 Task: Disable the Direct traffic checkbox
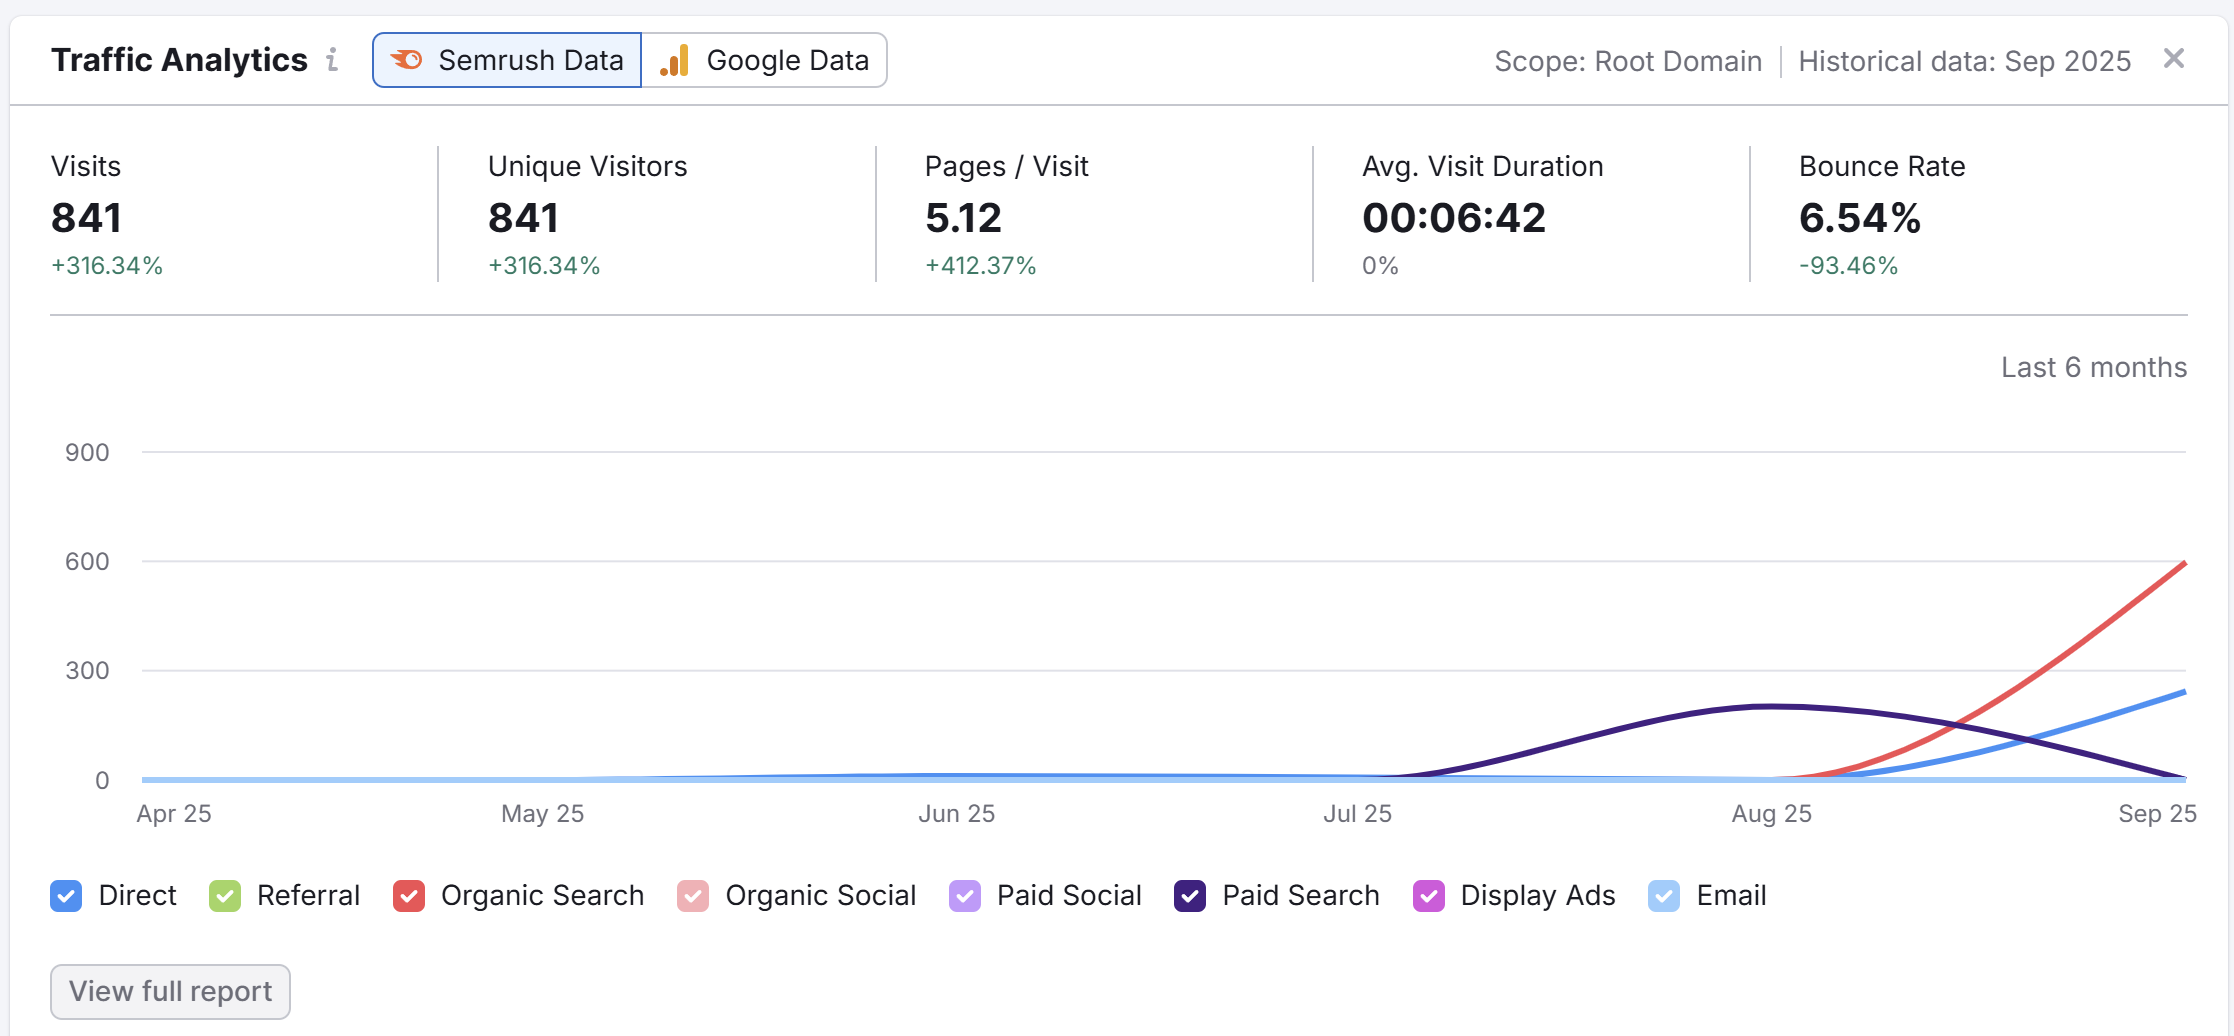pyautogui.click(x=65, y=896)
